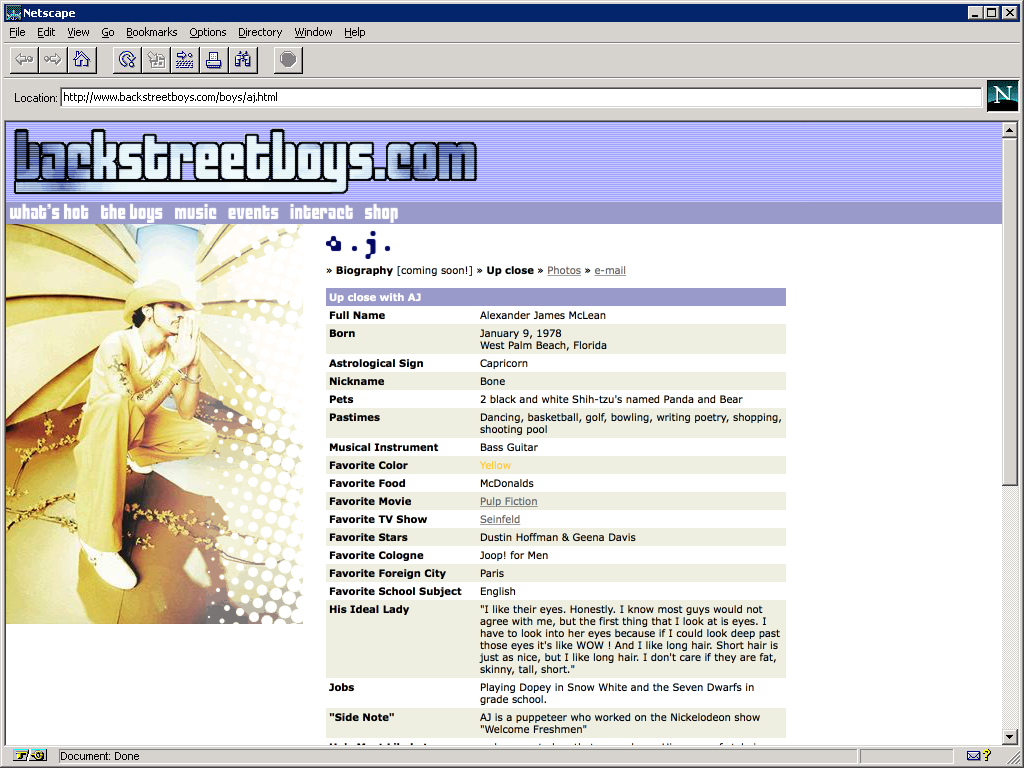
Task: Follow the Pulp Fiction link
Action: (x=508, y=502)
